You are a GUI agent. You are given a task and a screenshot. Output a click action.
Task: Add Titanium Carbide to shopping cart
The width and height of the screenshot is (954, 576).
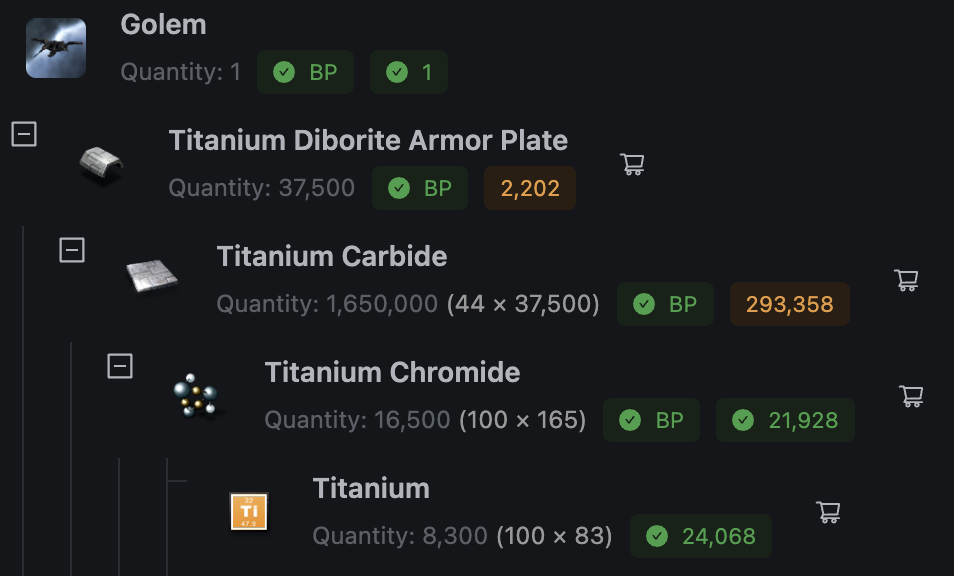click(x=906, y=280)
